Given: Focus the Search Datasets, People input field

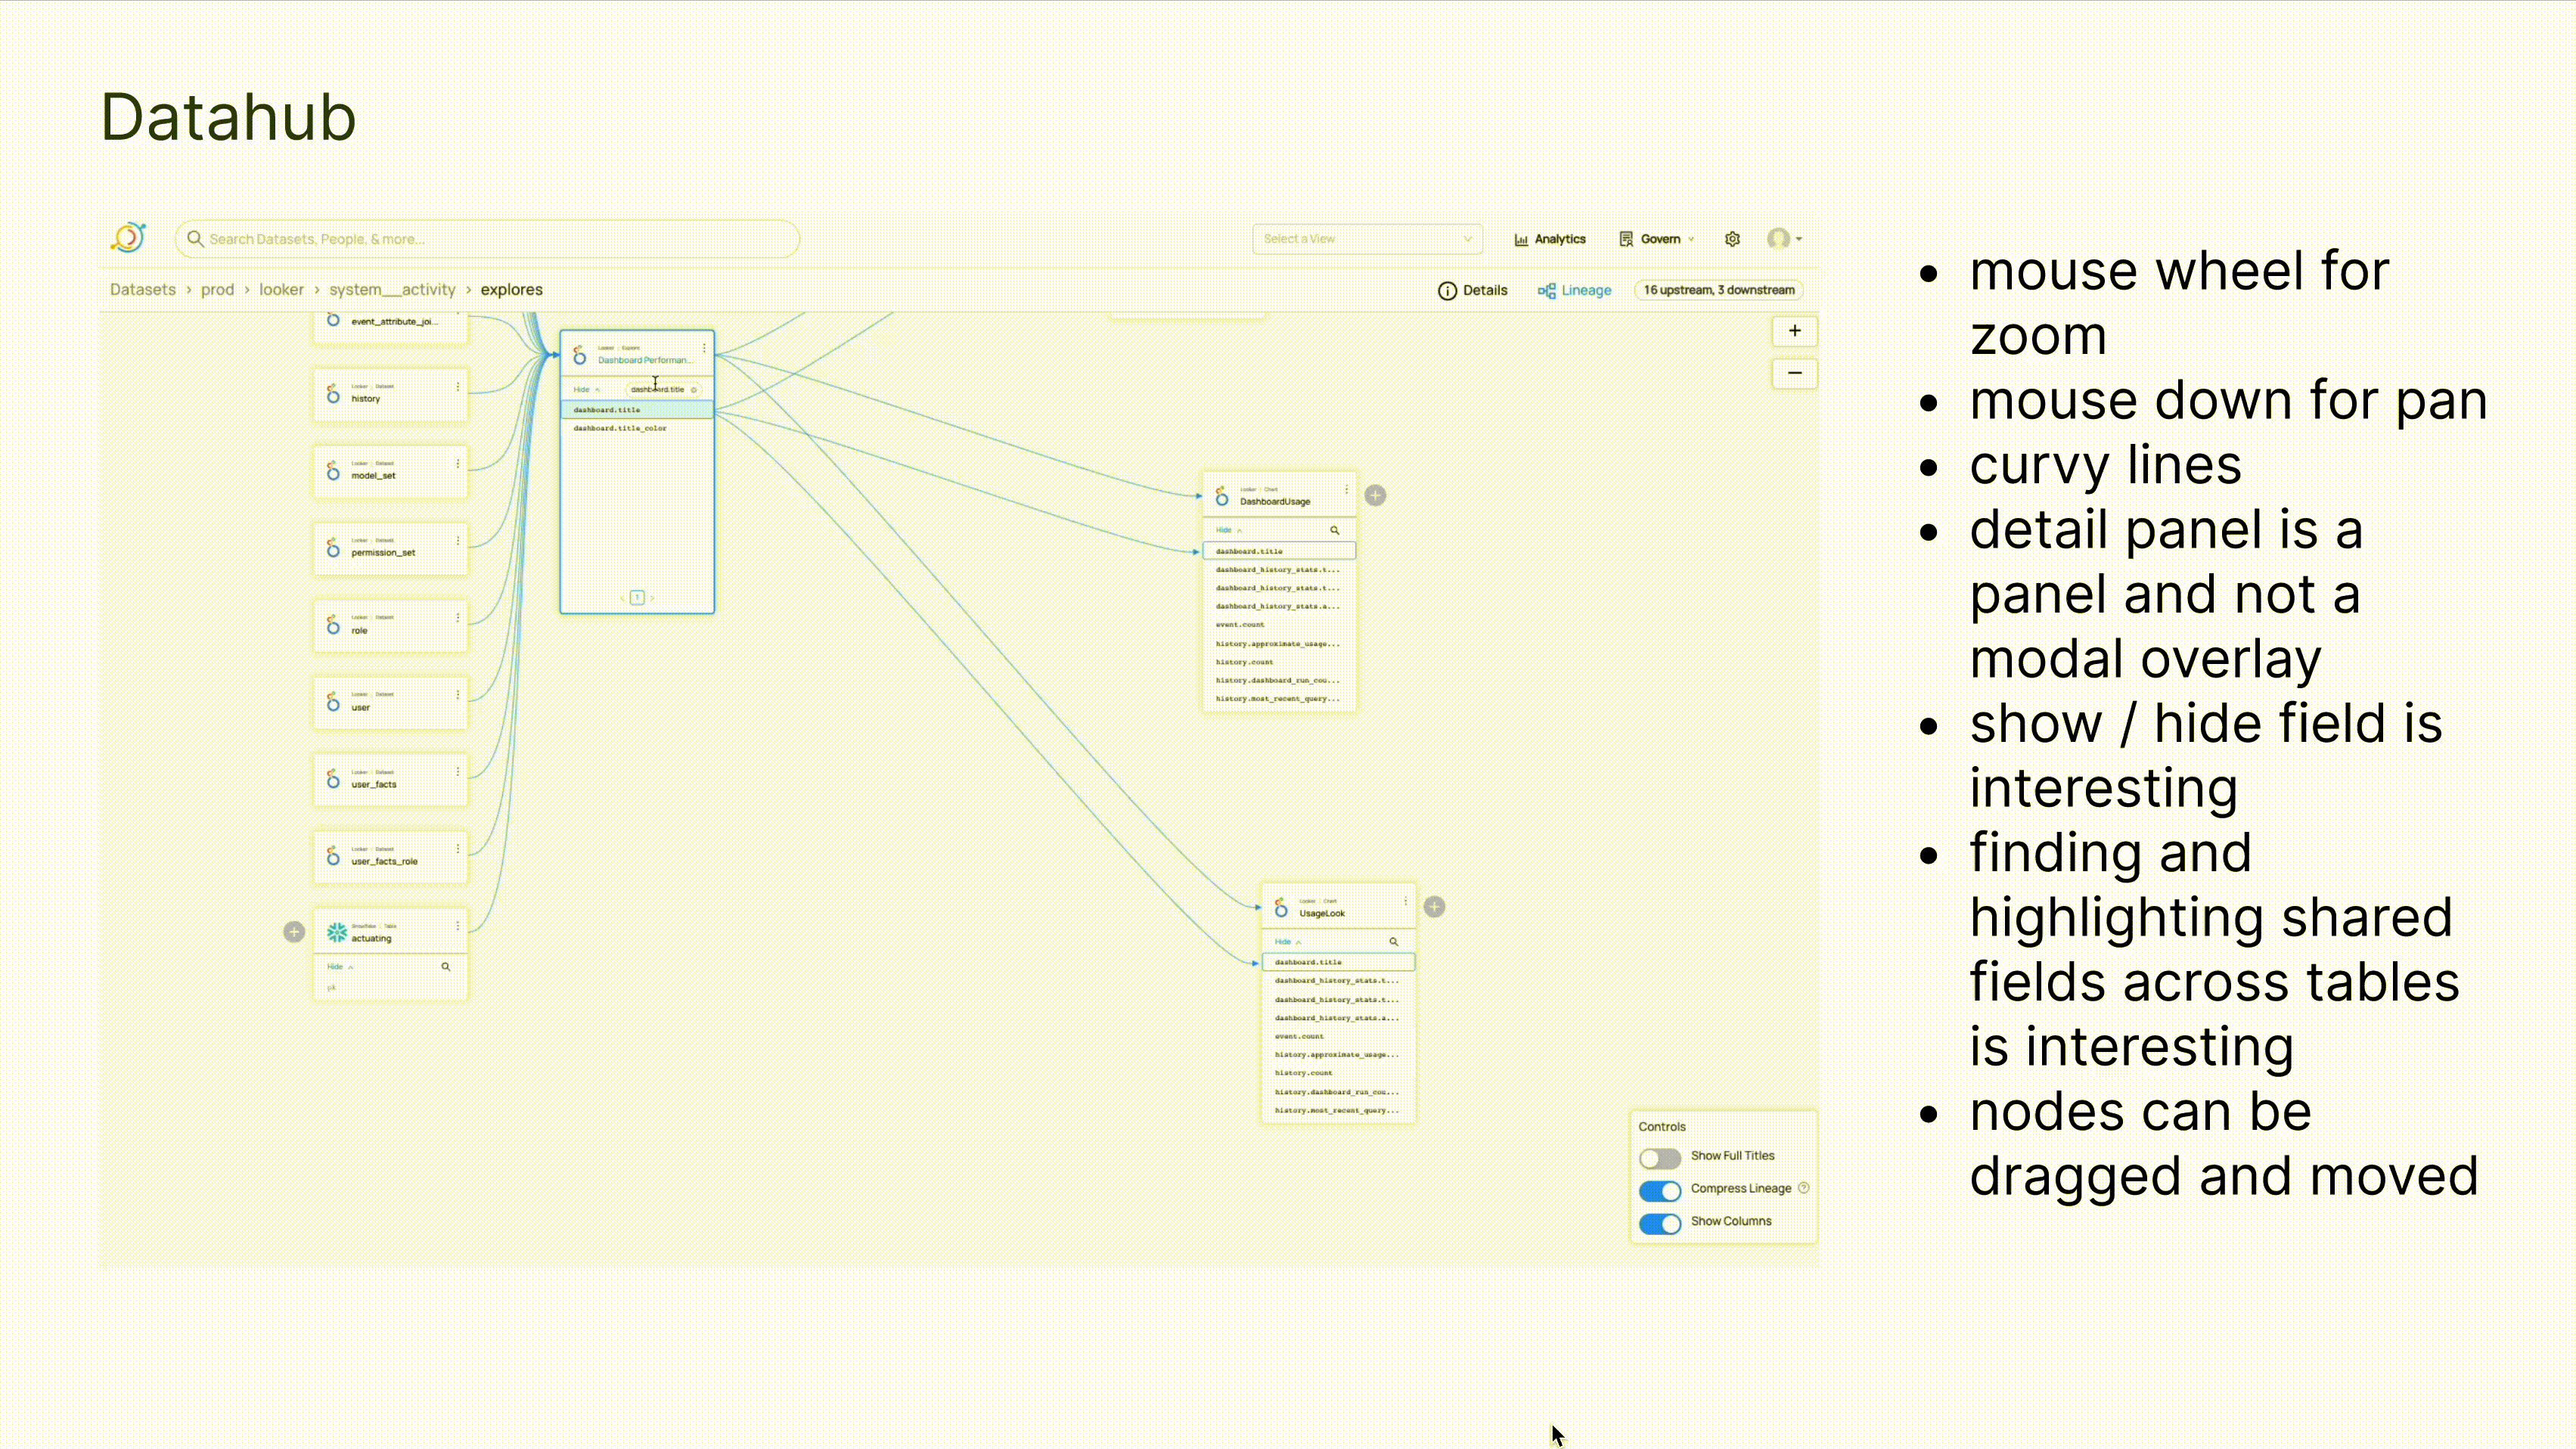Looking at the screenshot, I should click(x=487, y=239).
